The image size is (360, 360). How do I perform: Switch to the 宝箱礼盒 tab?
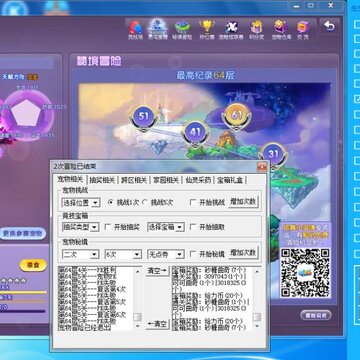[x=231, y=180]
